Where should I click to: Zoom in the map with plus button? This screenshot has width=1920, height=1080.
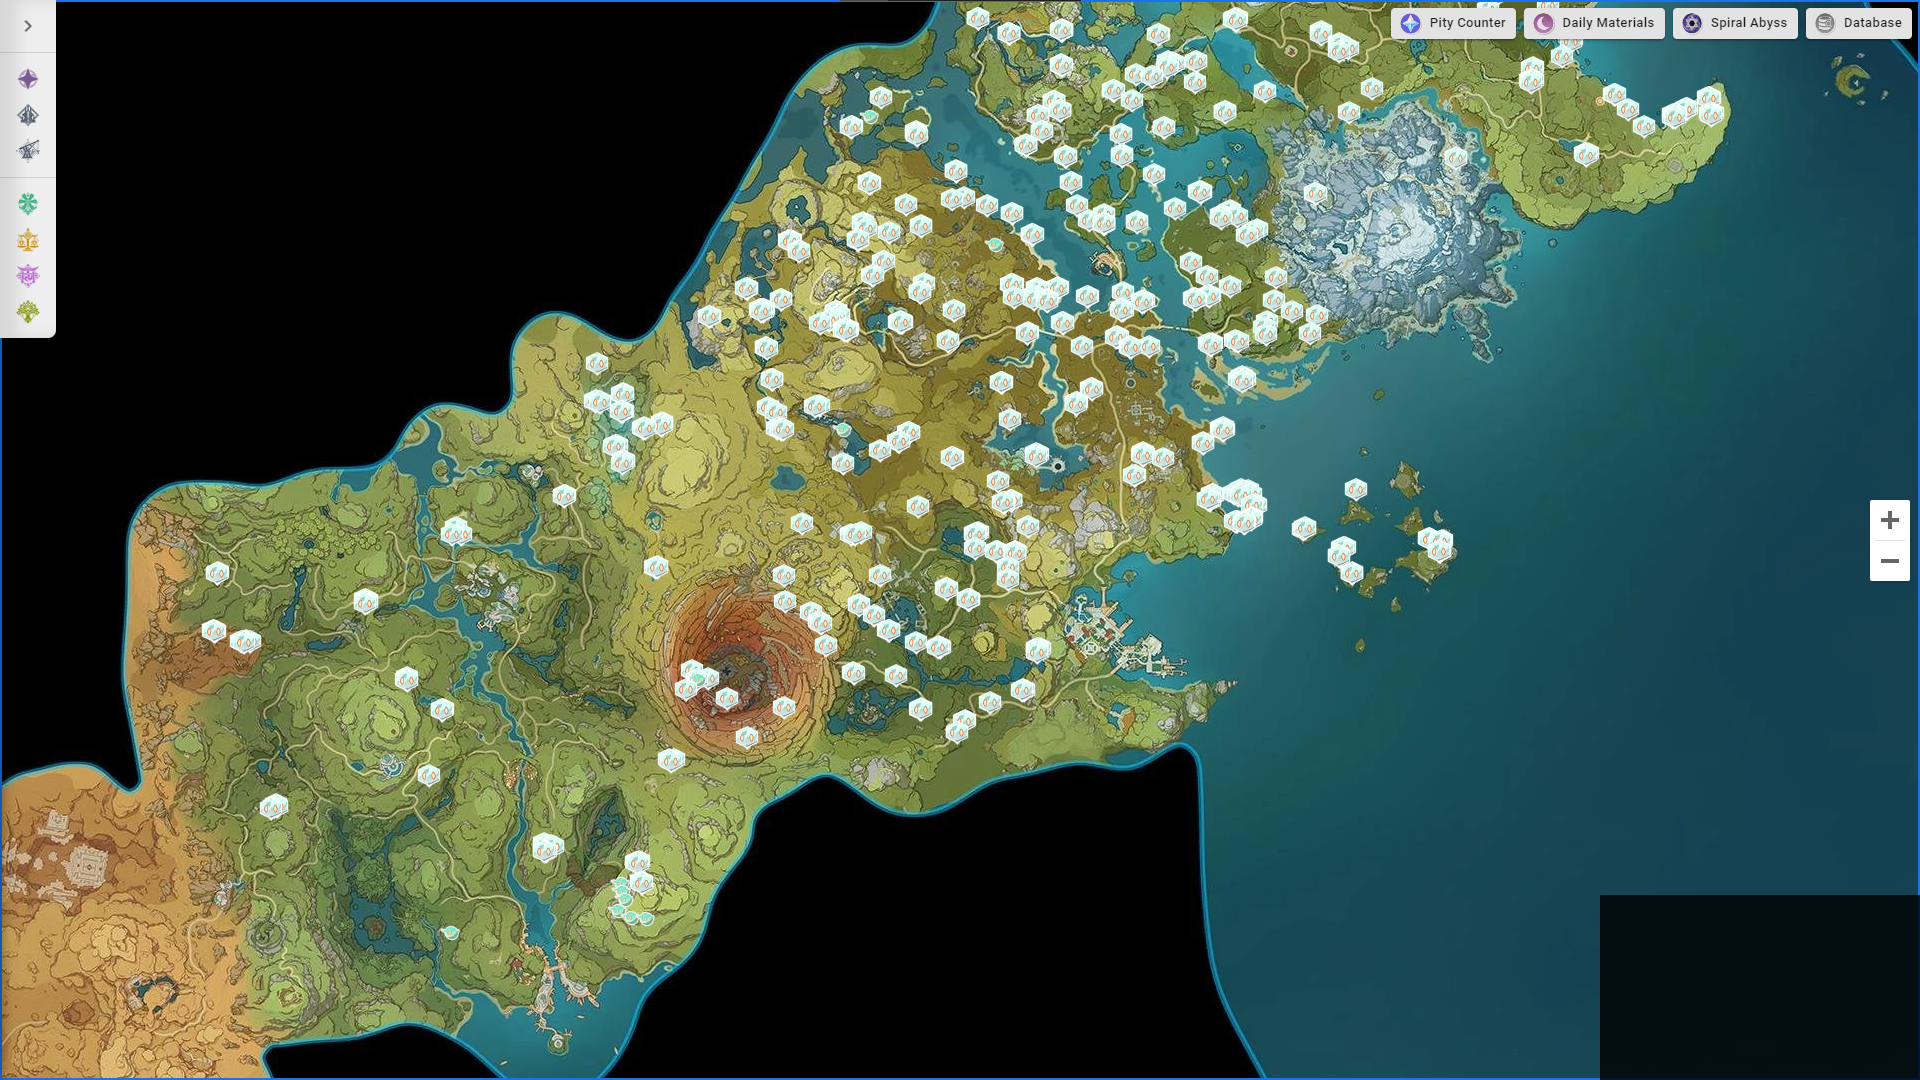(x=1890, y=520)
